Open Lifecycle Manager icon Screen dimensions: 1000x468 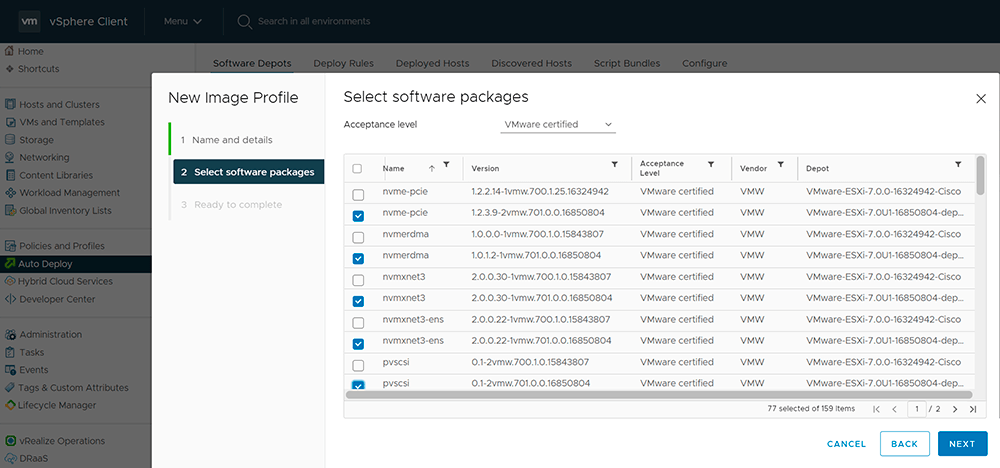click(x=10, y=405)
